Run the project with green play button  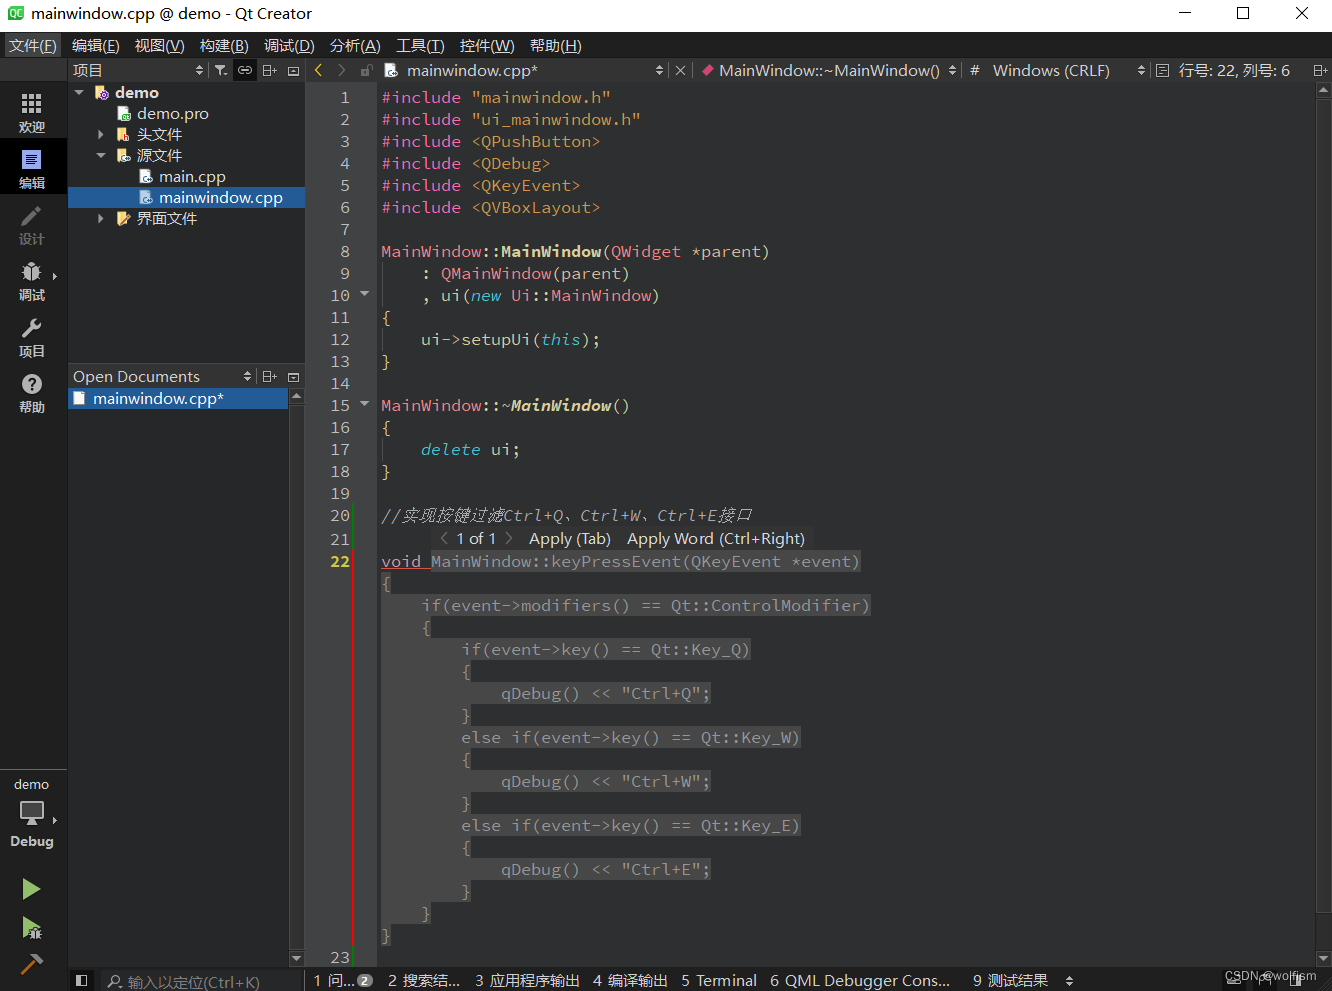click(32, 889)
